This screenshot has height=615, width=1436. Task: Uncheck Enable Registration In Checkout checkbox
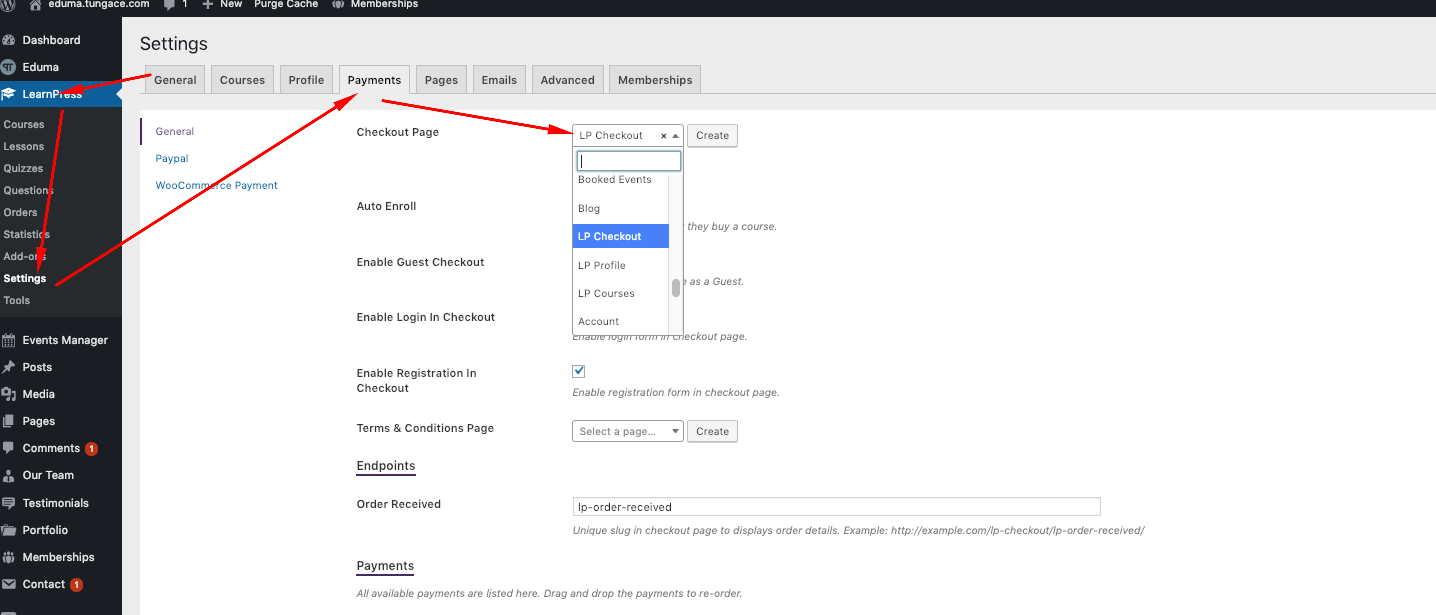(579, 371)
